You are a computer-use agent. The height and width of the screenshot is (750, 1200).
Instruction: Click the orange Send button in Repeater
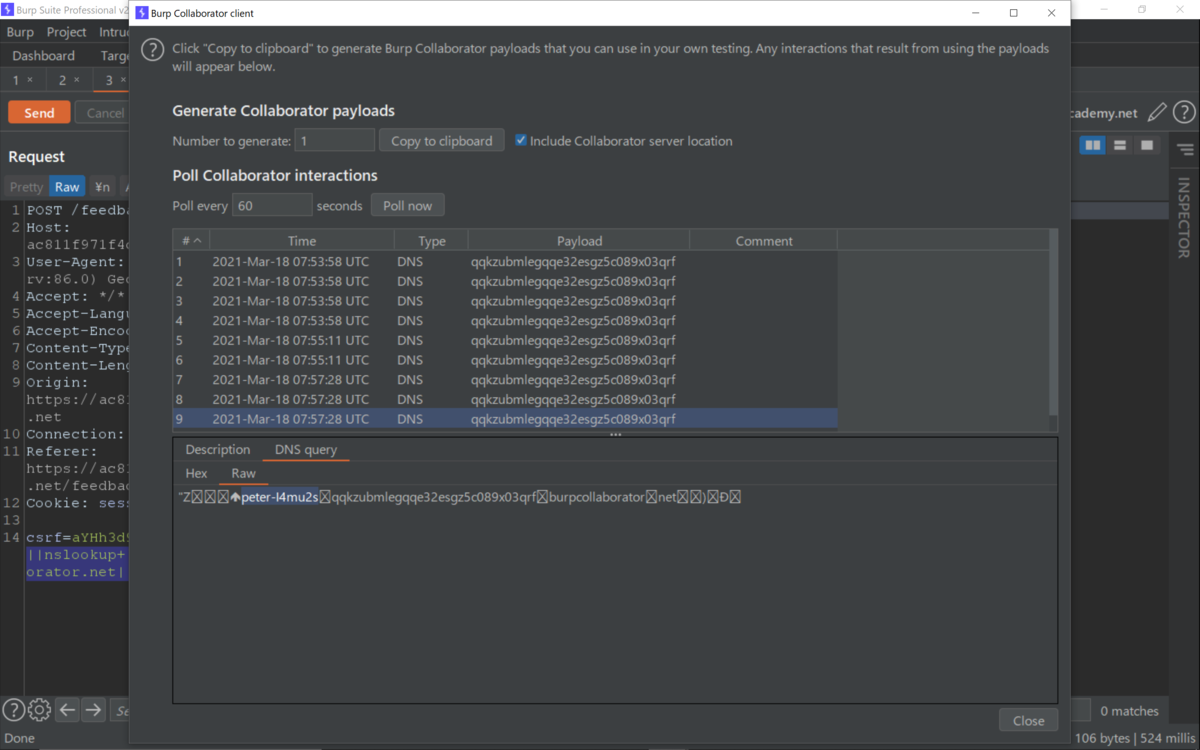click(x=39, y=113)
